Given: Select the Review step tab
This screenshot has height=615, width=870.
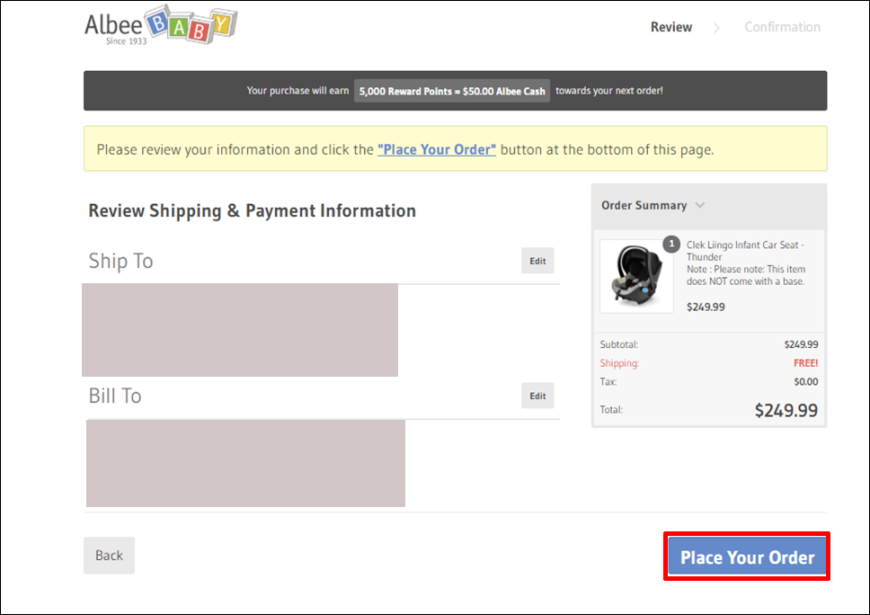Looking at the screenshot, I should [671, 27].
